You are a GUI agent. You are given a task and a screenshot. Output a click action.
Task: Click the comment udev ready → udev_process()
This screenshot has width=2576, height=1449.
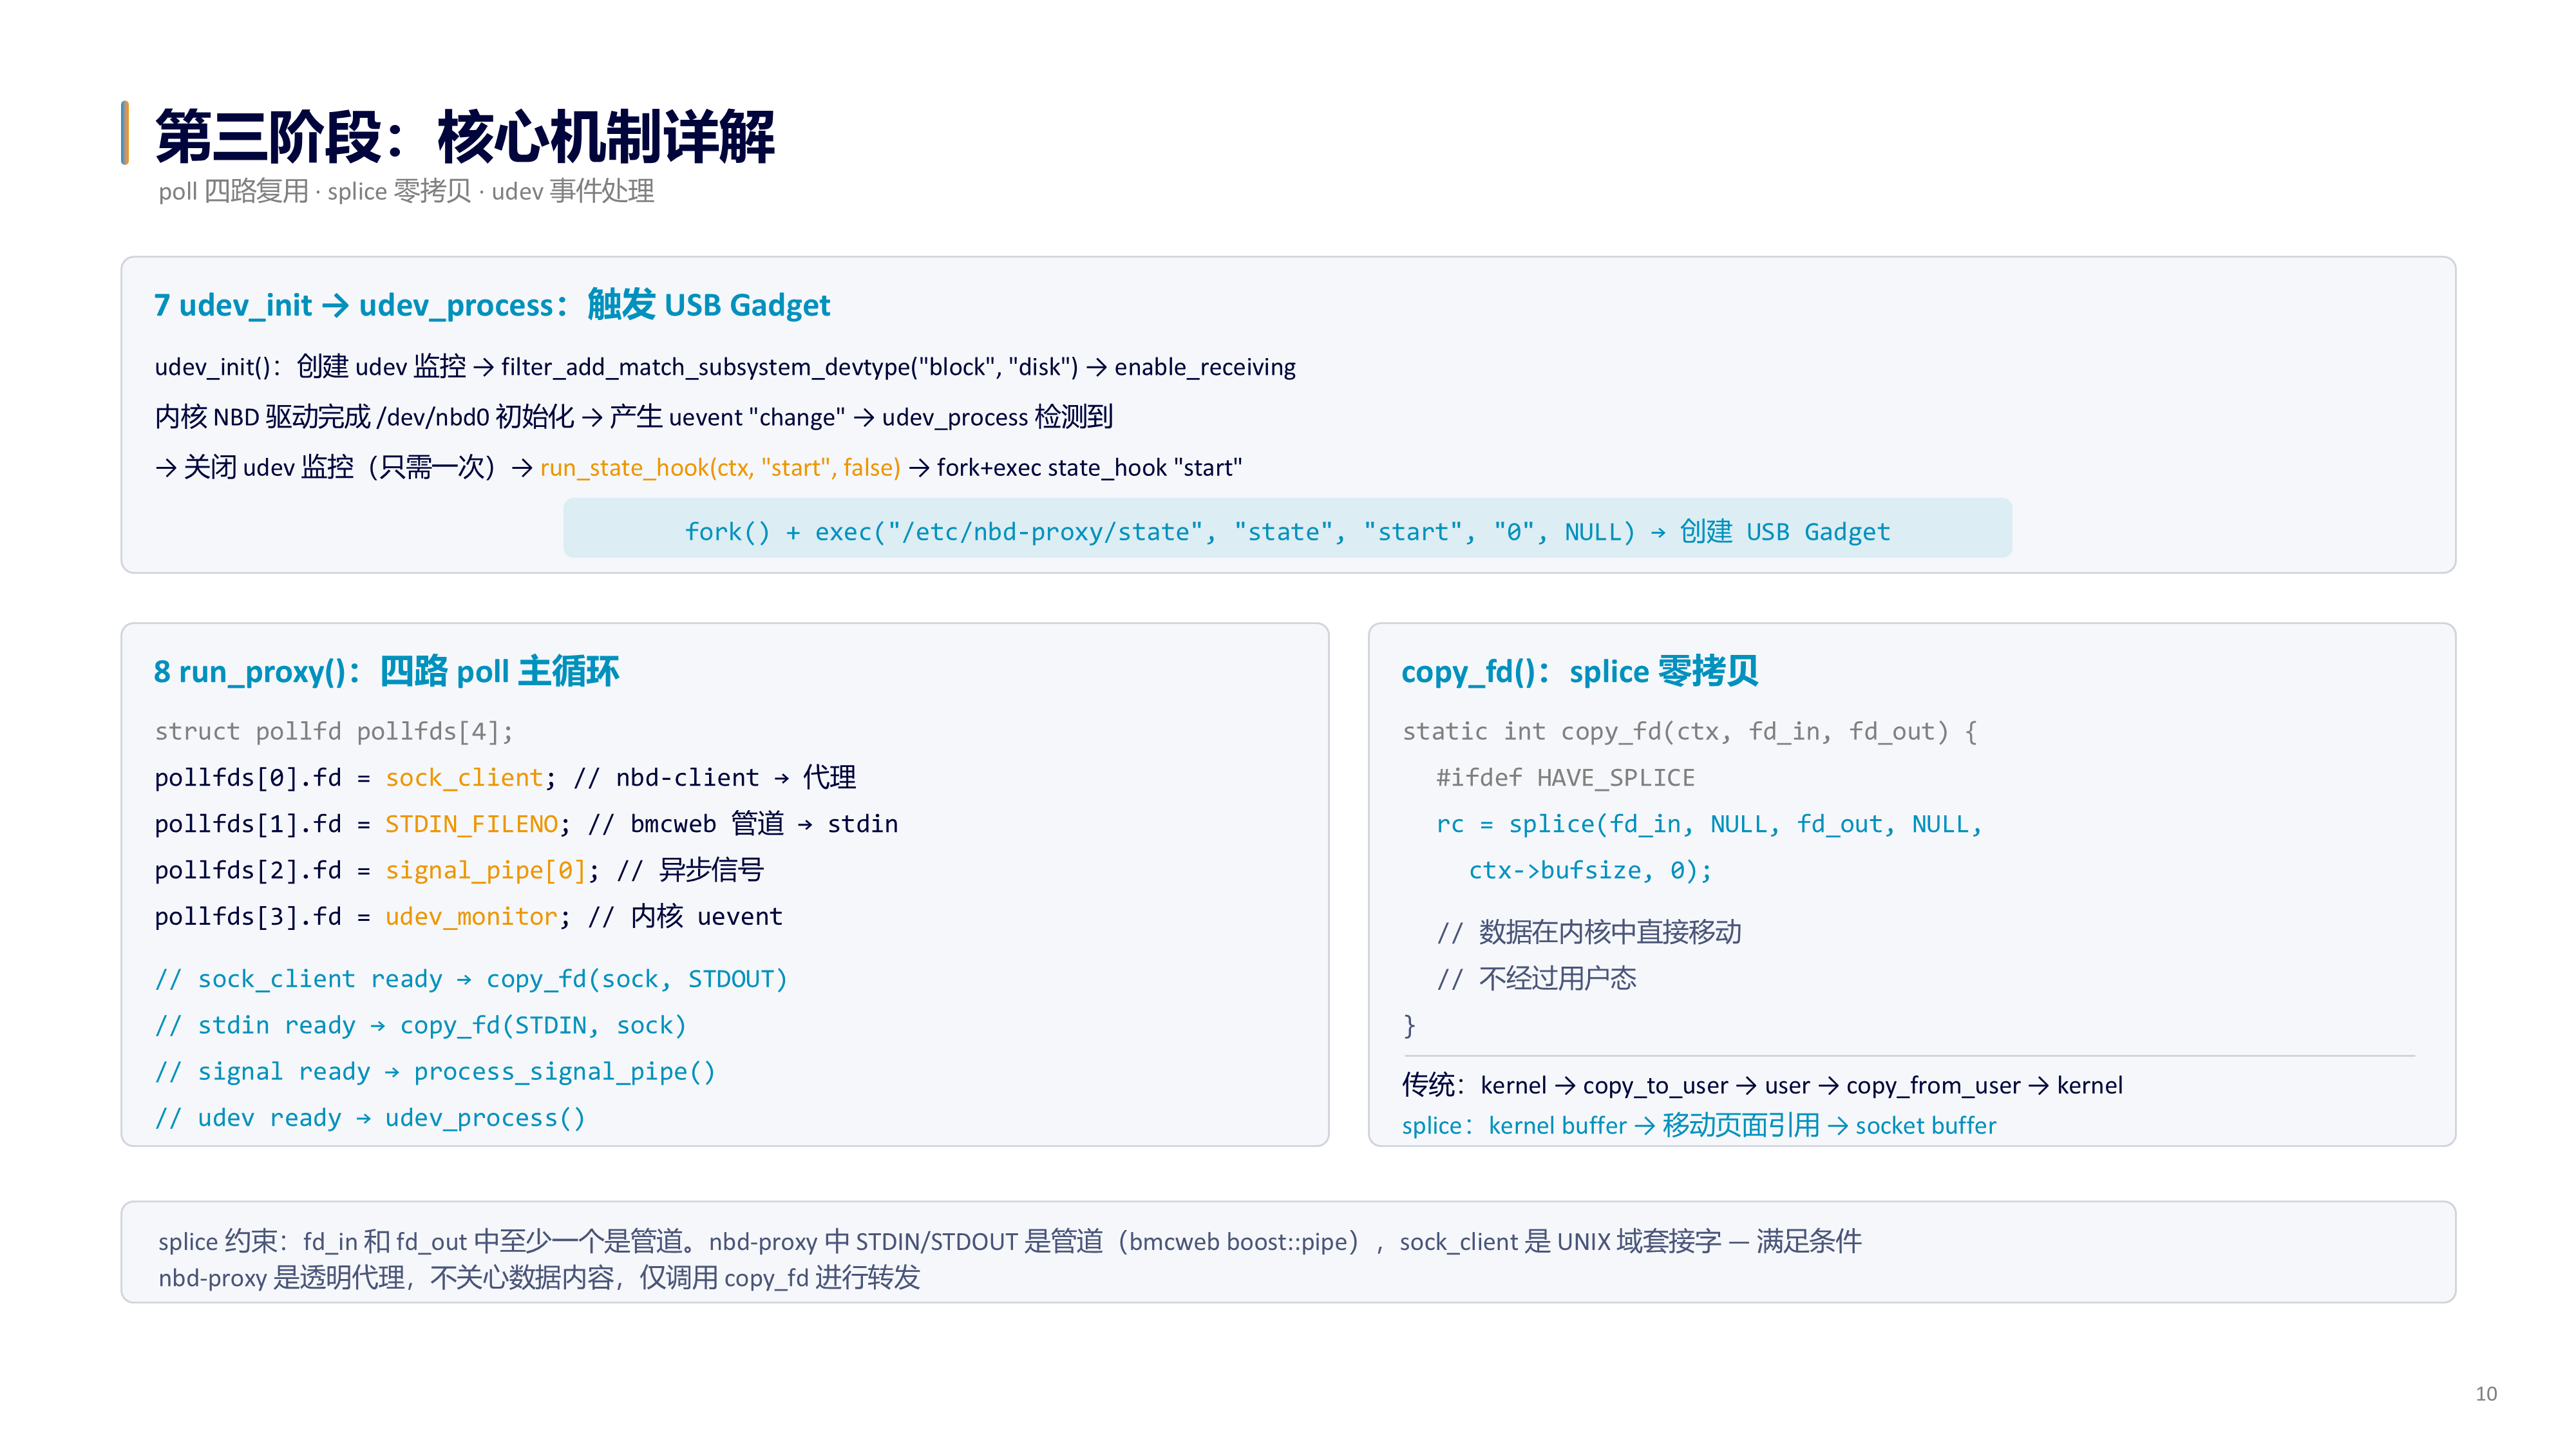coord(370,1118)
